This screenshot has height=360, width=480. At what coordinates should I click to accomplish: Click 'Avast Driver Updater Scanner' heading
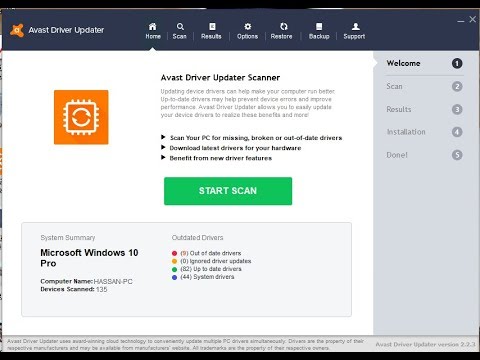220,78
